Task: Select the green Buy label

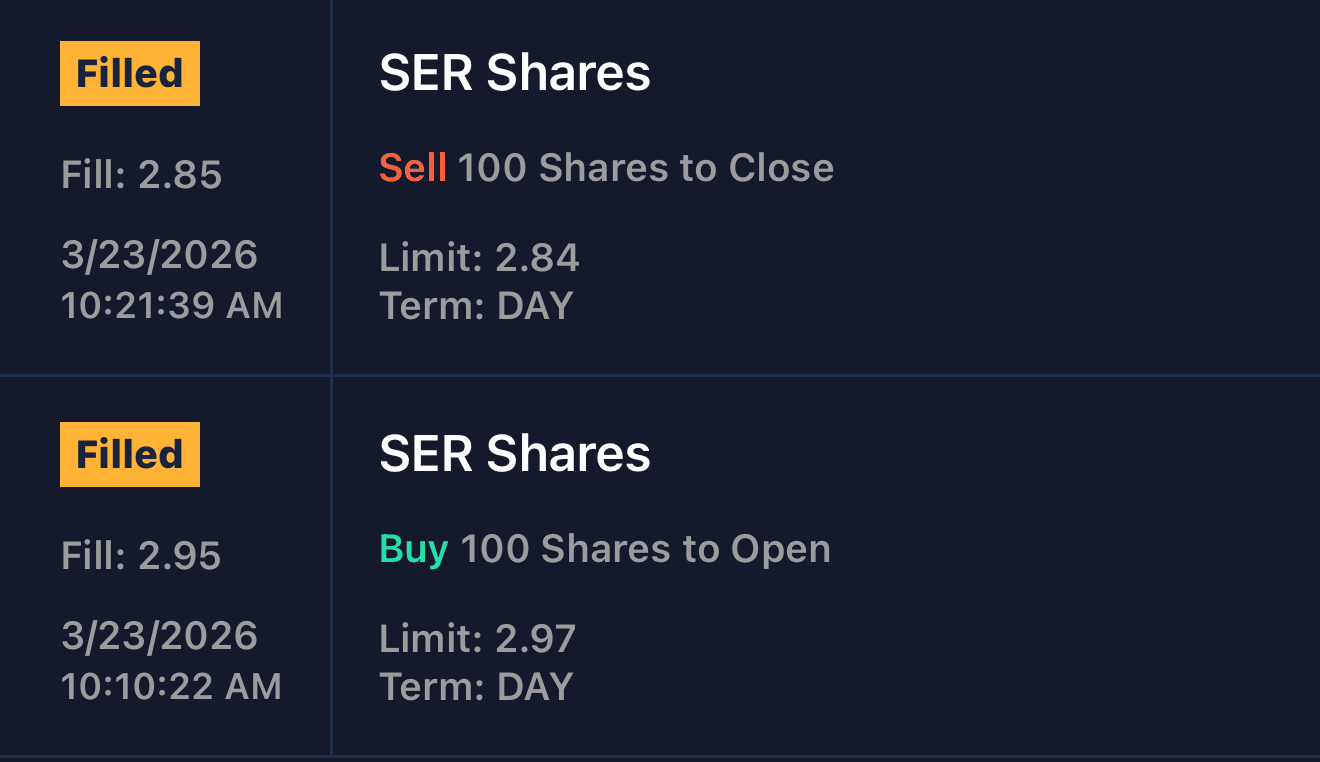Action: pyautogui.click(x=413, y=549)
